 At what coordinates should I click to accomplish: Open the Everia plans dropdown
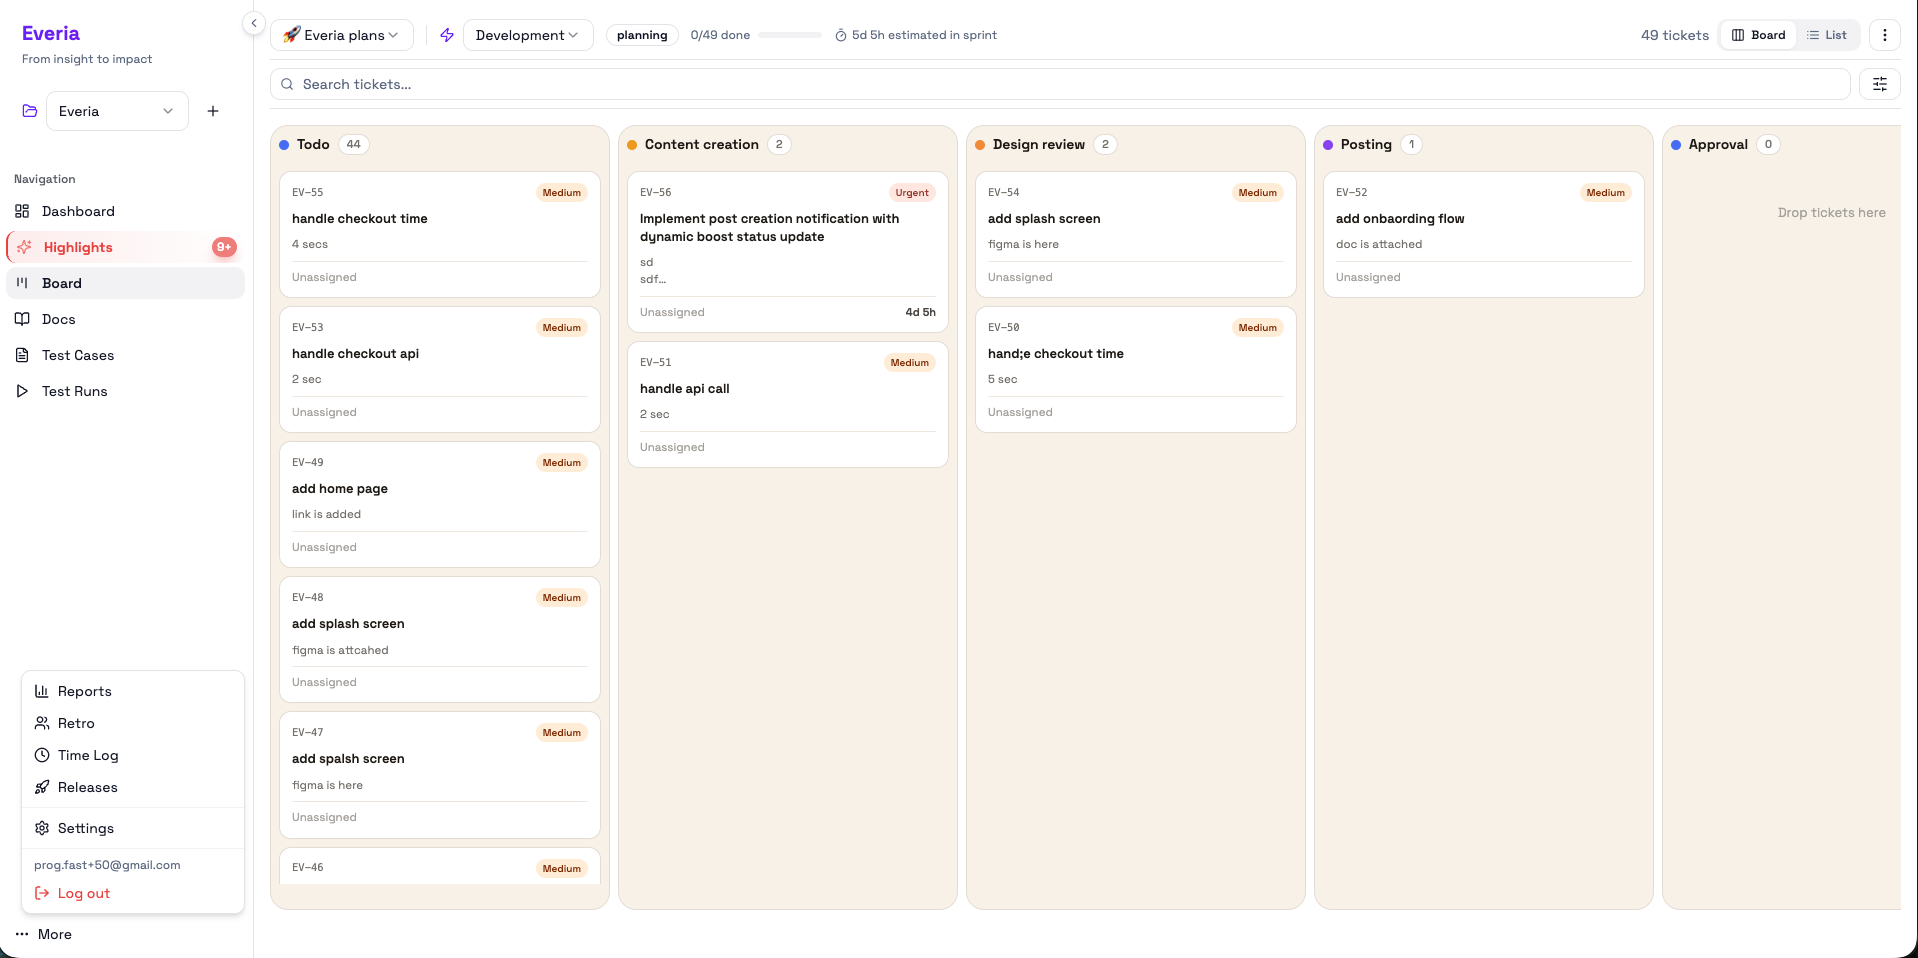342,35
